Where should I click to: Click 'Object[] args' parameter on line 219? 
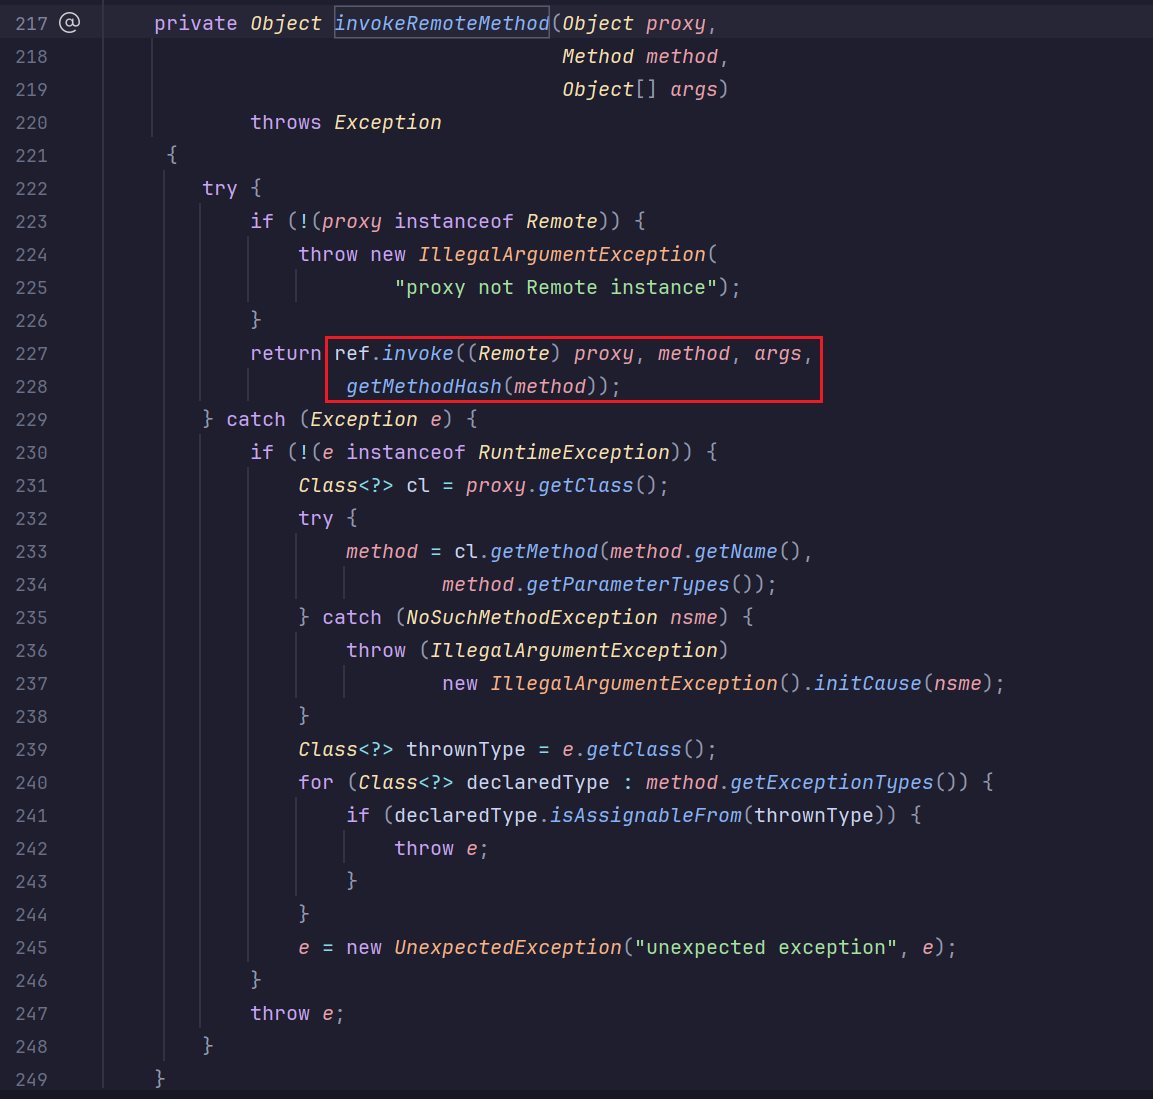click(640, 90)
